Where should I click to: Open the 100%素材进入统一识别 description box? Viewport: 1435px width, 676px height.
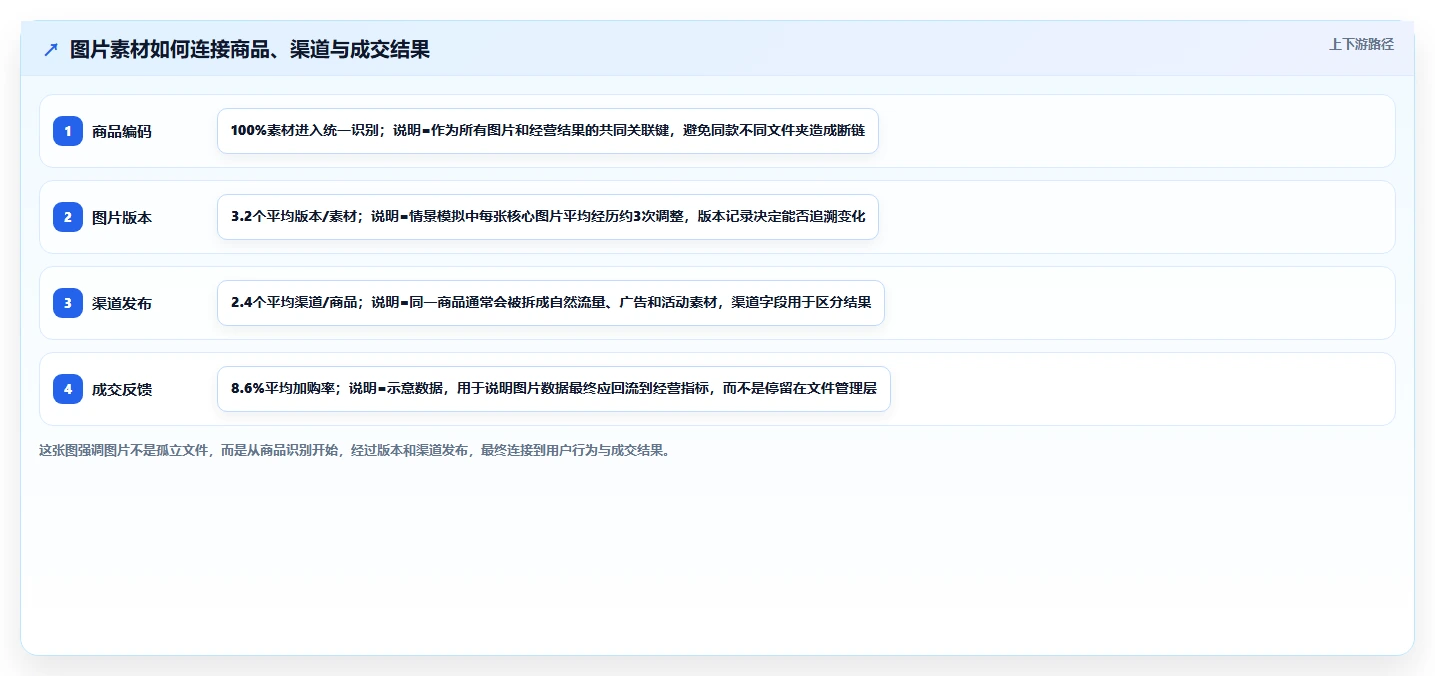(x=548, y=131)
